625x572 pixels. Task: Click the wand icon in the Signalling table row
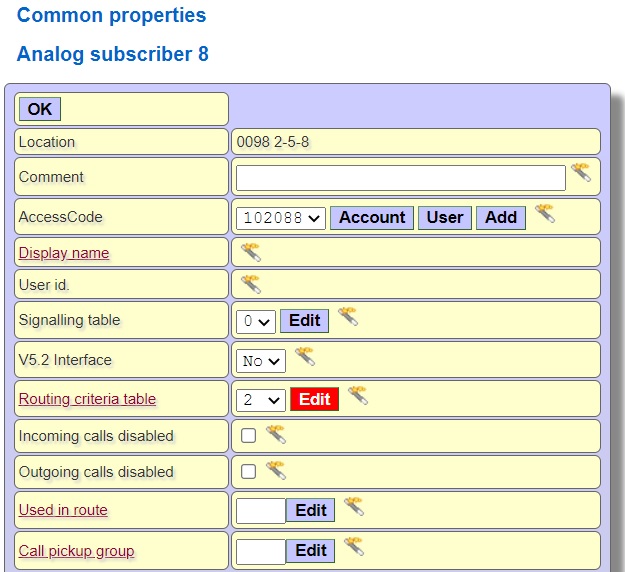tap(347, 317)
